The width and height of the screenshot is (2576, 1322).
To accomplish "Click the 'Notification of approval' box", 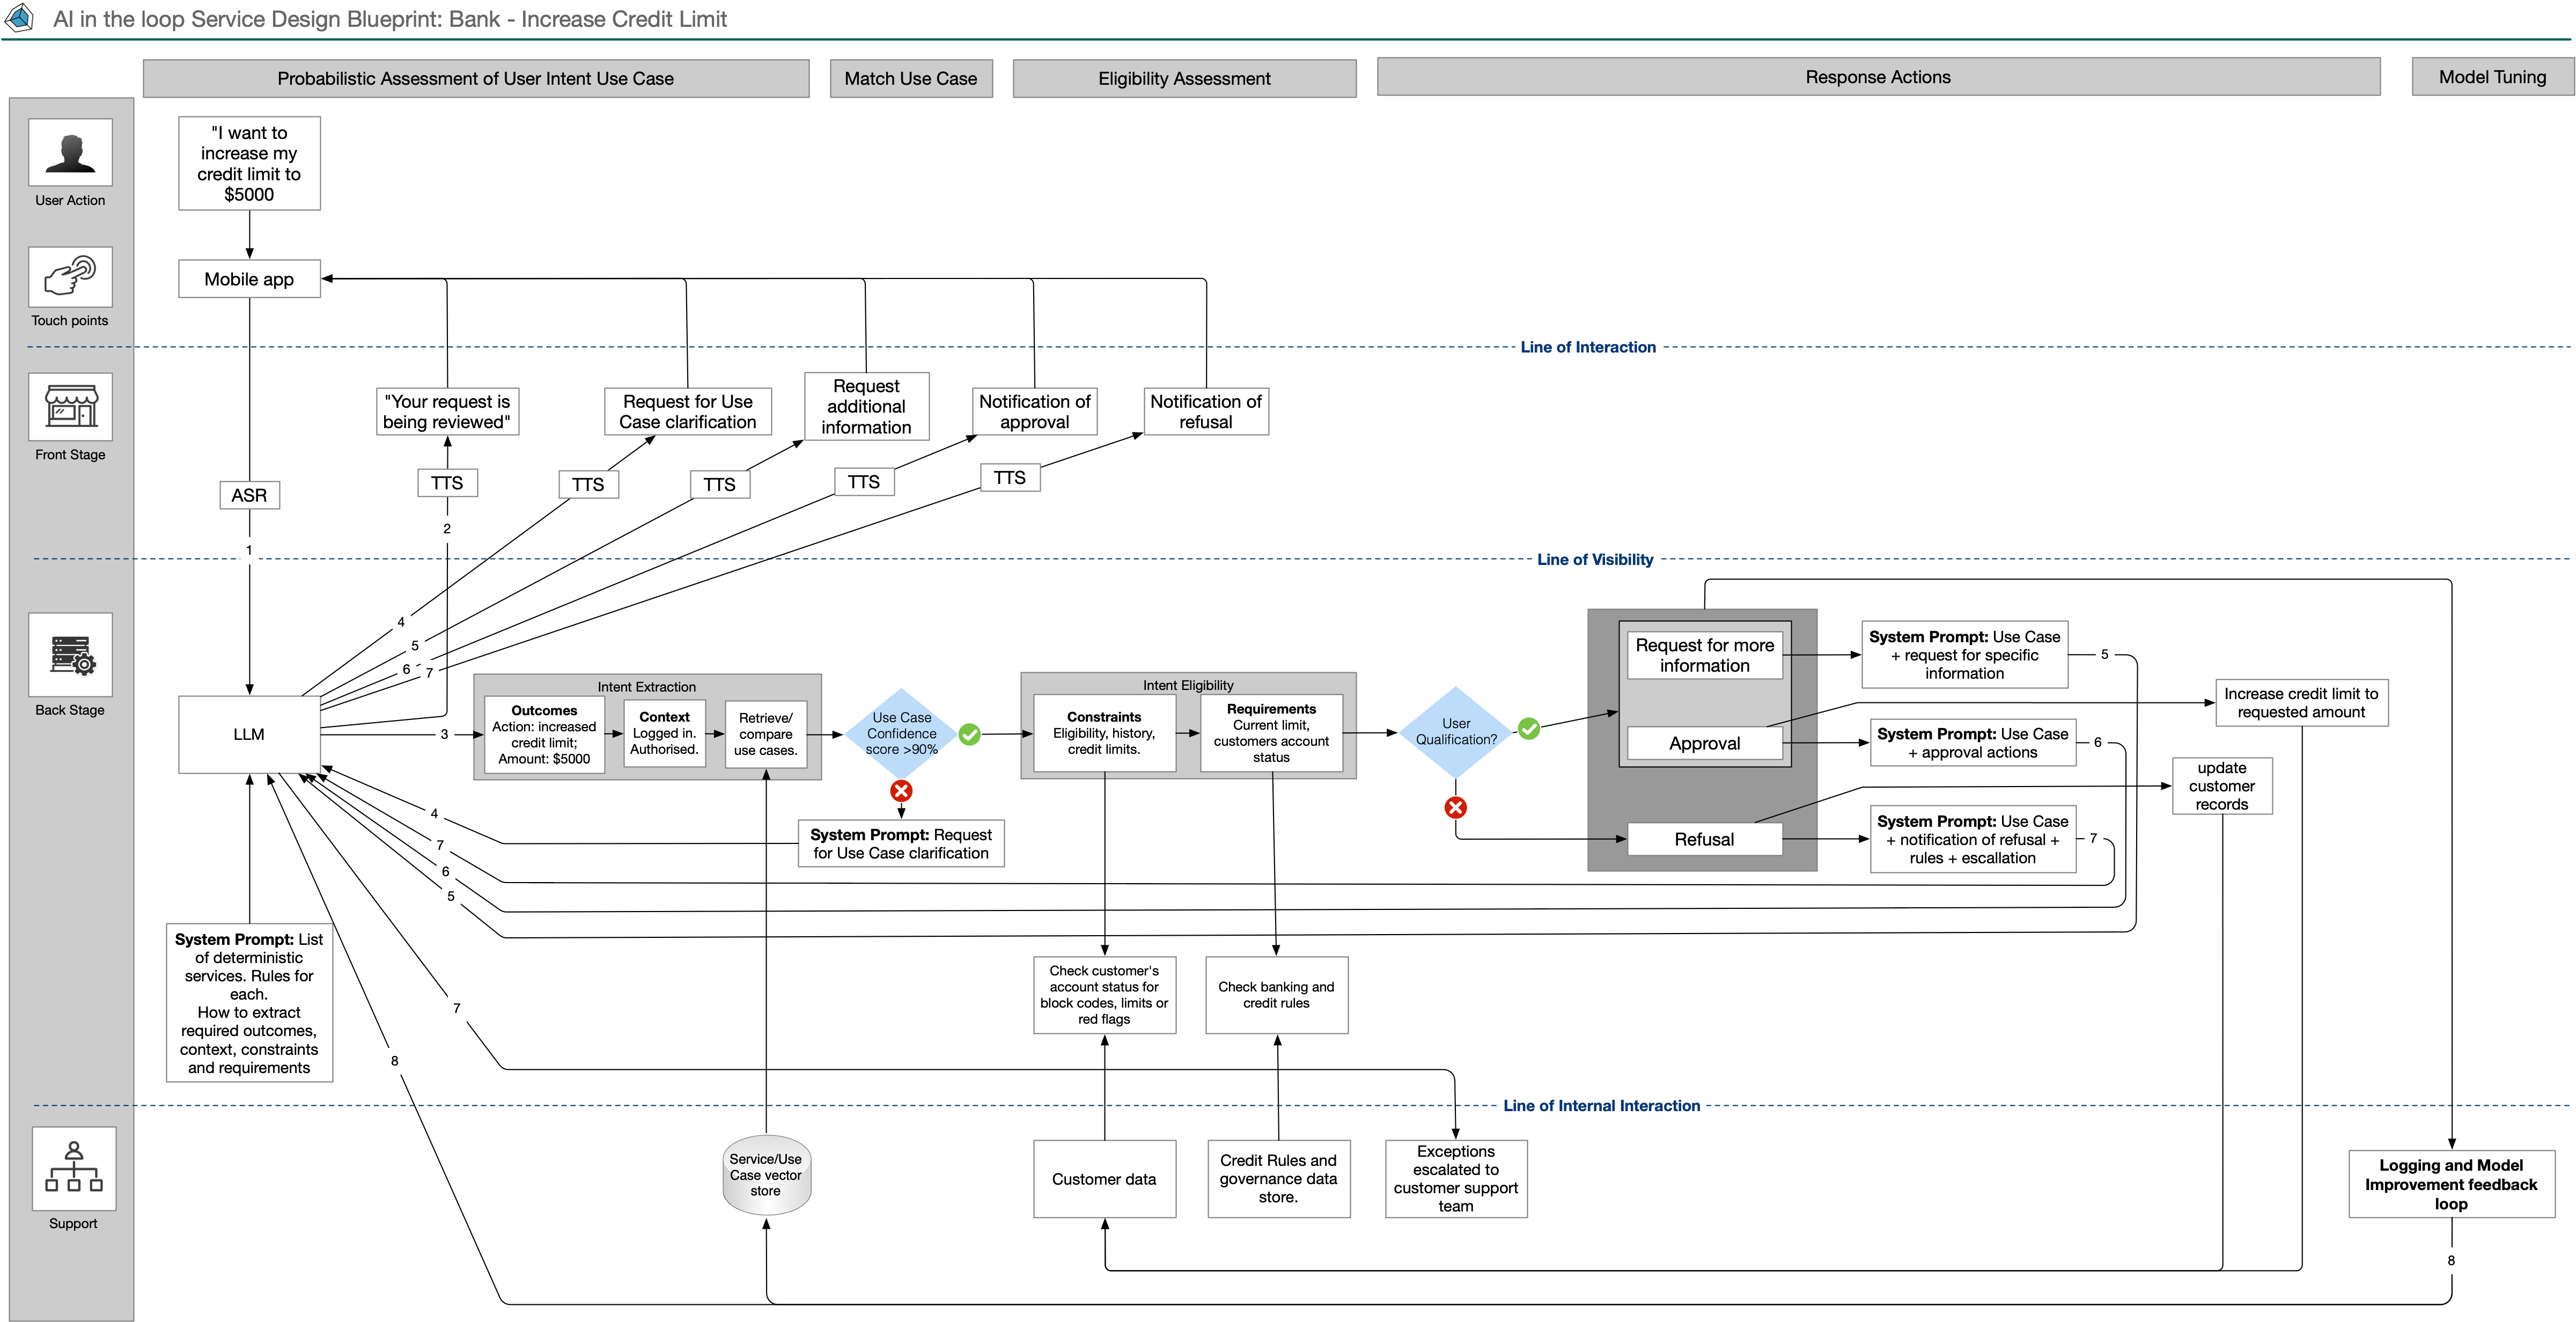I will [x=1035, y=411].
